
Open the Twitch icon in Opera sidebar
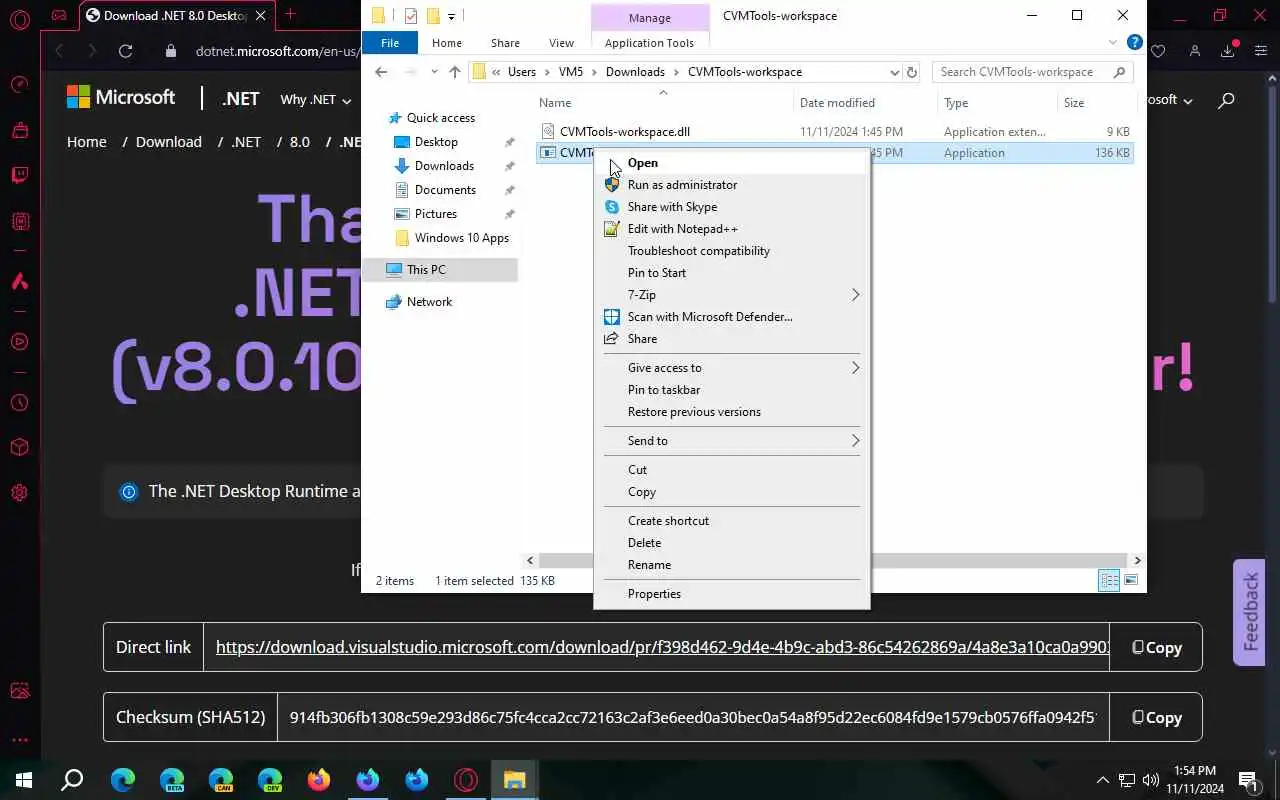(19, 174)
